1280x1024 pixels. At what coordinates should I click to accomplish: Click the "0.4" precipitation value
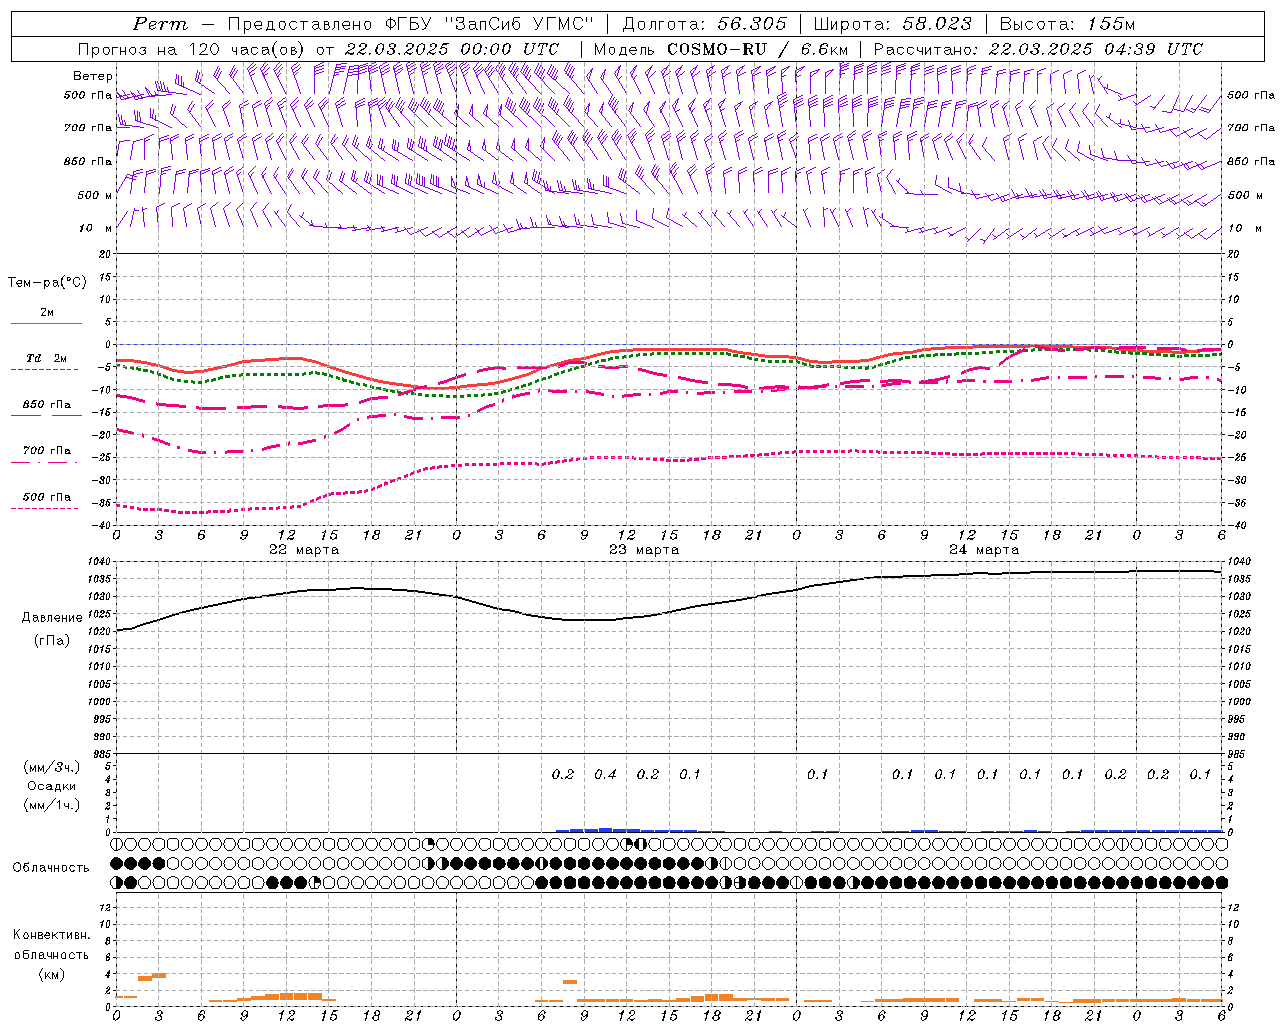click(x=606, y=775)
